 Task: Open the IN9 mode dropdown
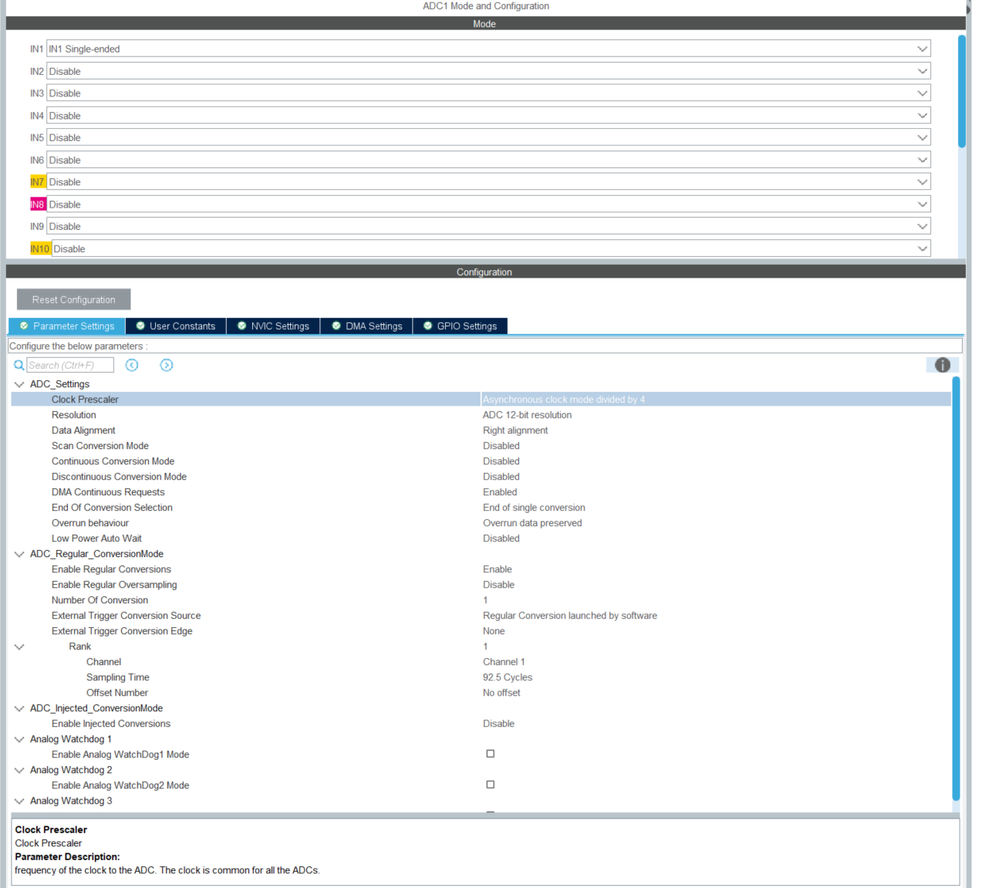click(x=488, y=226)
